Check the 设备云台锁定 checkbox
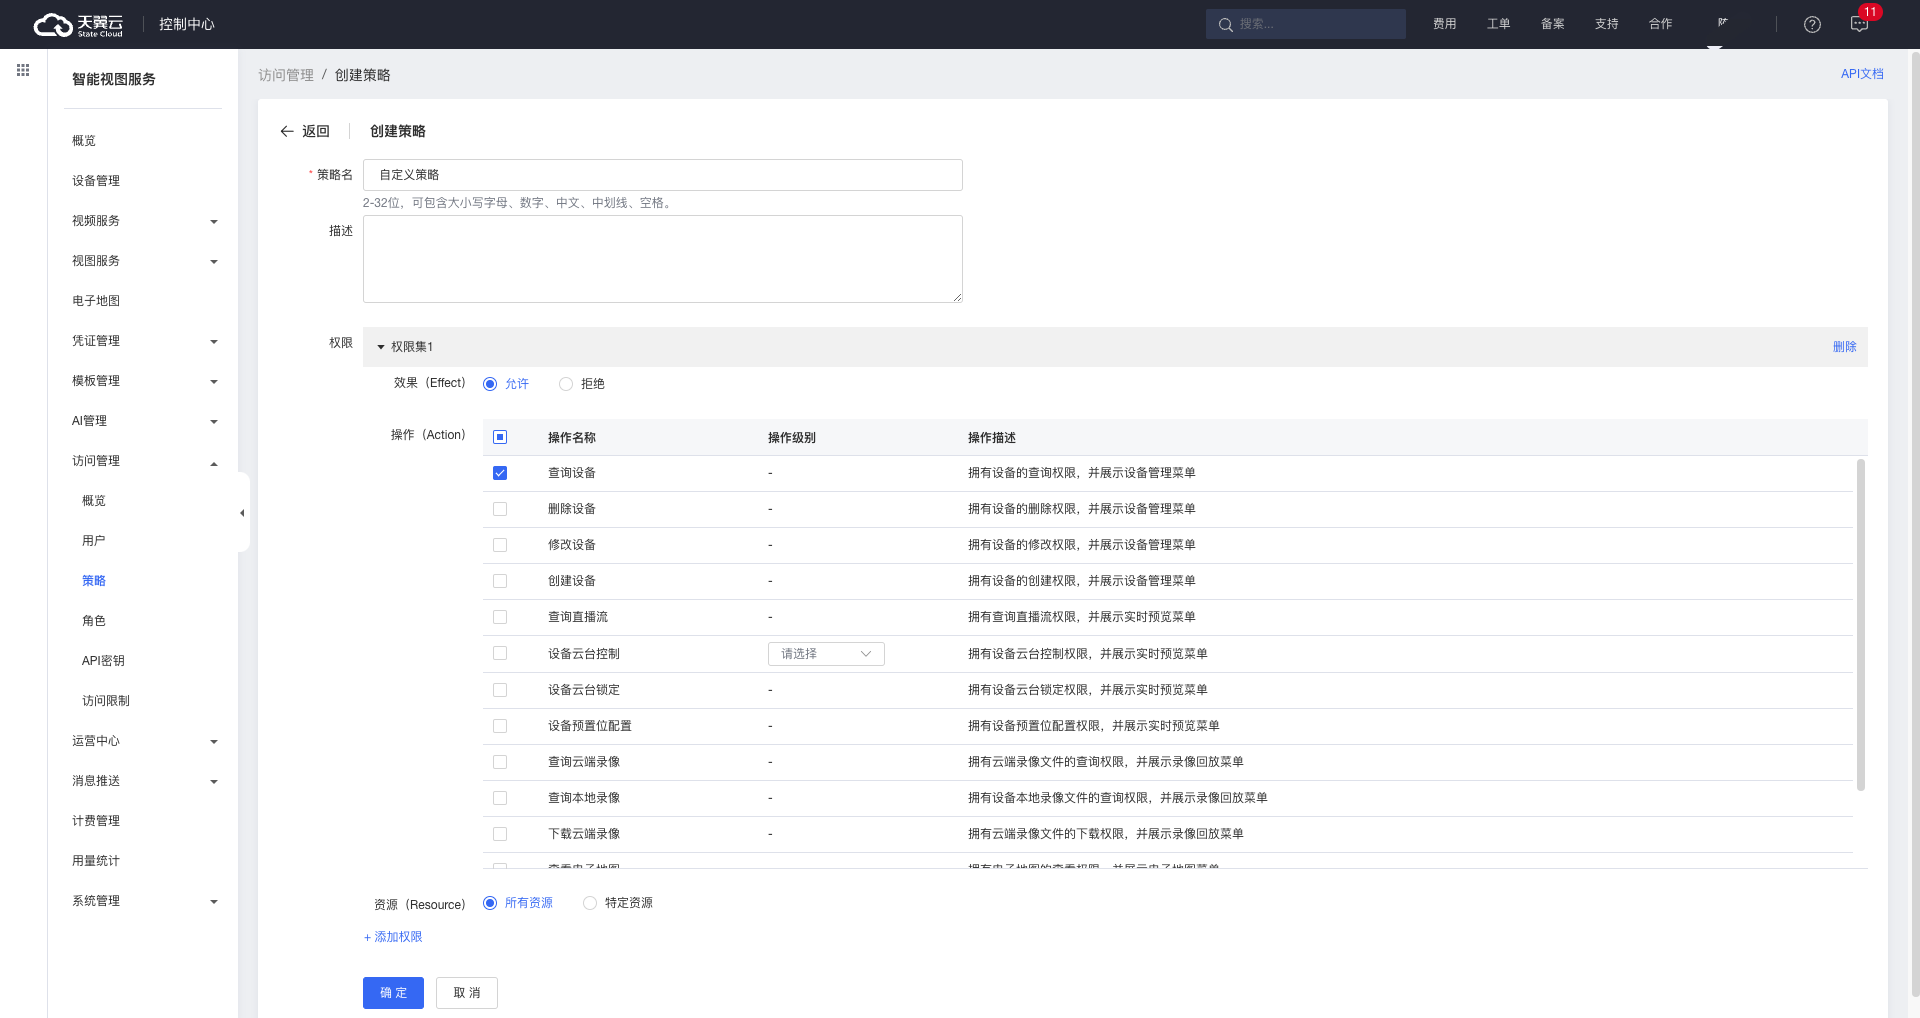Image resolution: width=1920 pixels, height=1018 pixels. (500, 690)
